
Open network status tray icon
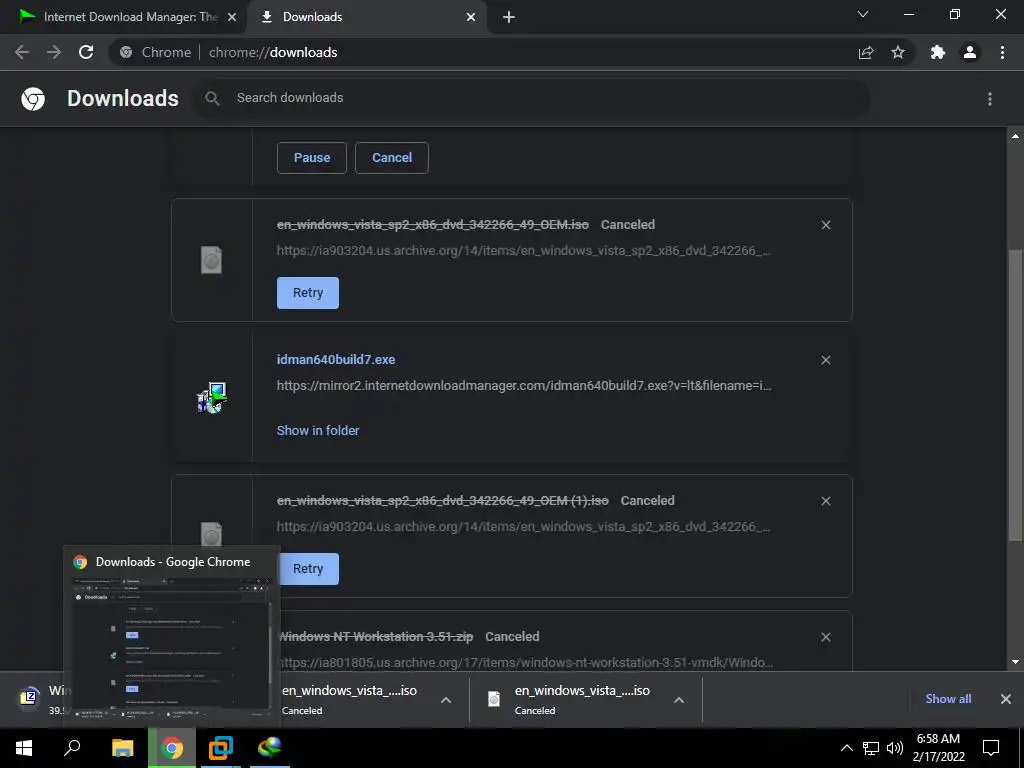click(x=871, y=748)
